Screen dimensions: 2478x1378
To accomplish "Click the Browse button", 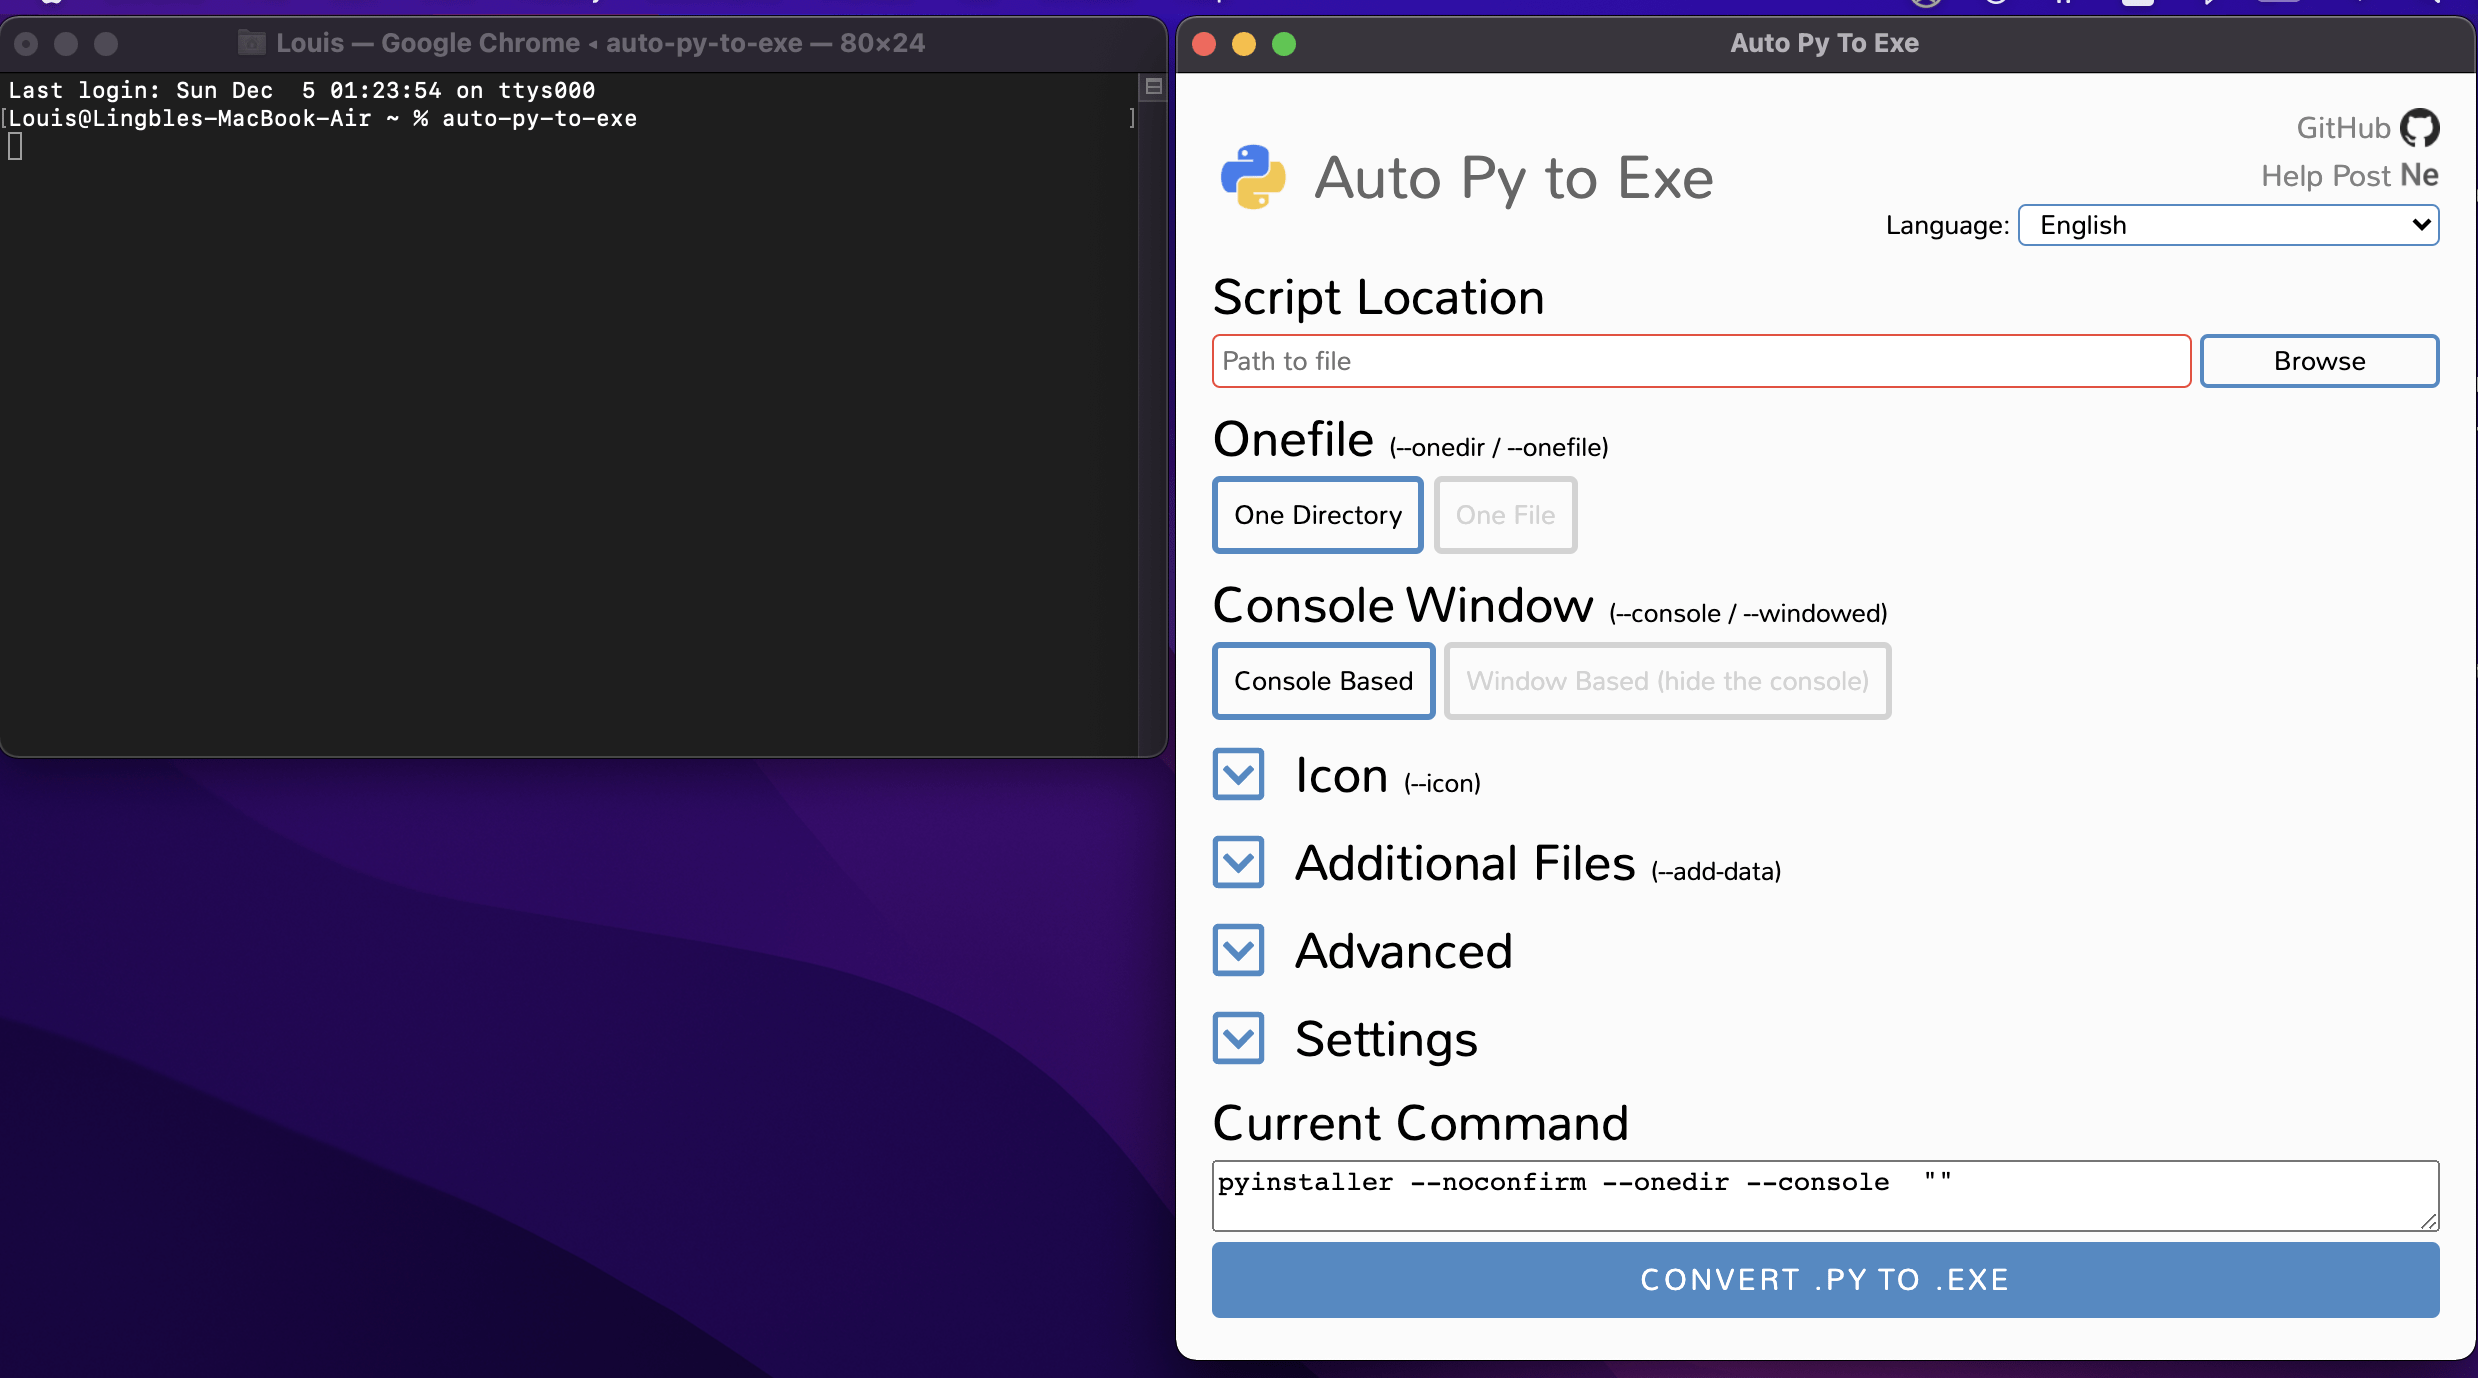I will pyautogui.click(x=2319, y=361).
